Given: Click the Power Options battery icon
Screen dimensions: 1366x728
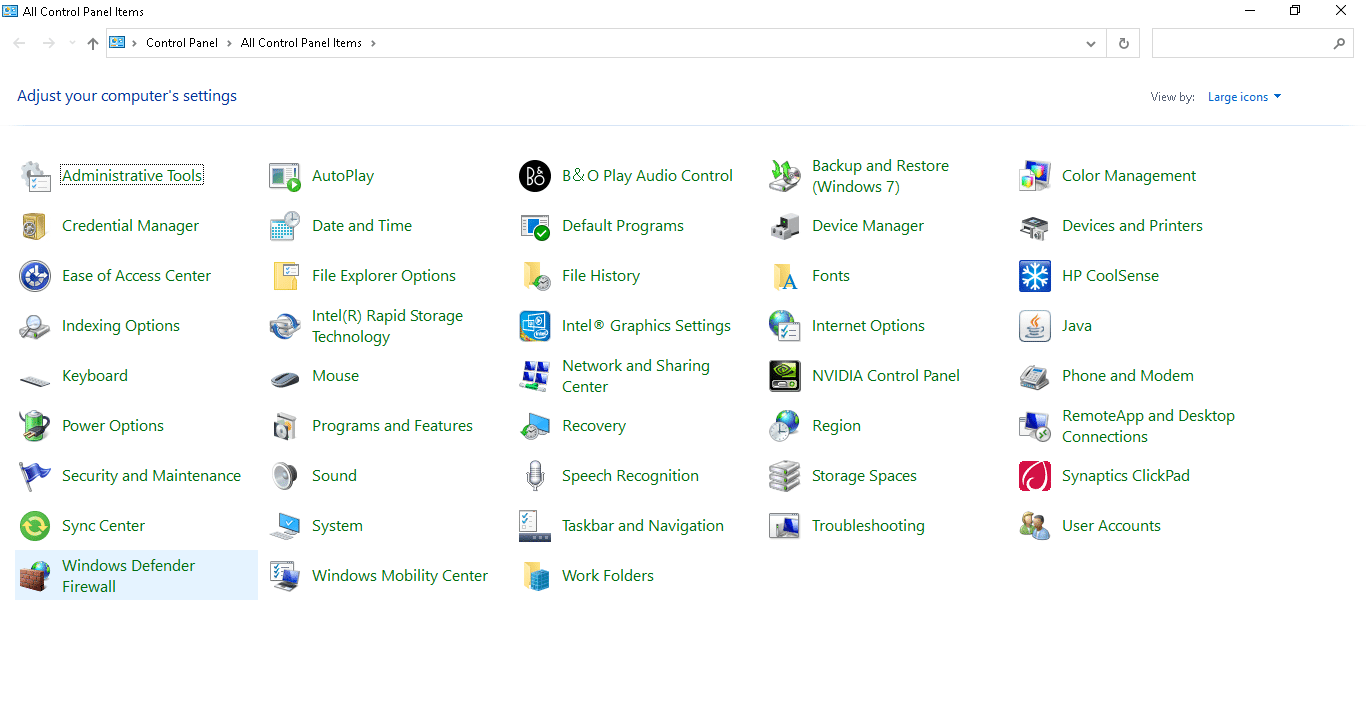Looking at the screenshot, I should point(35,426).
